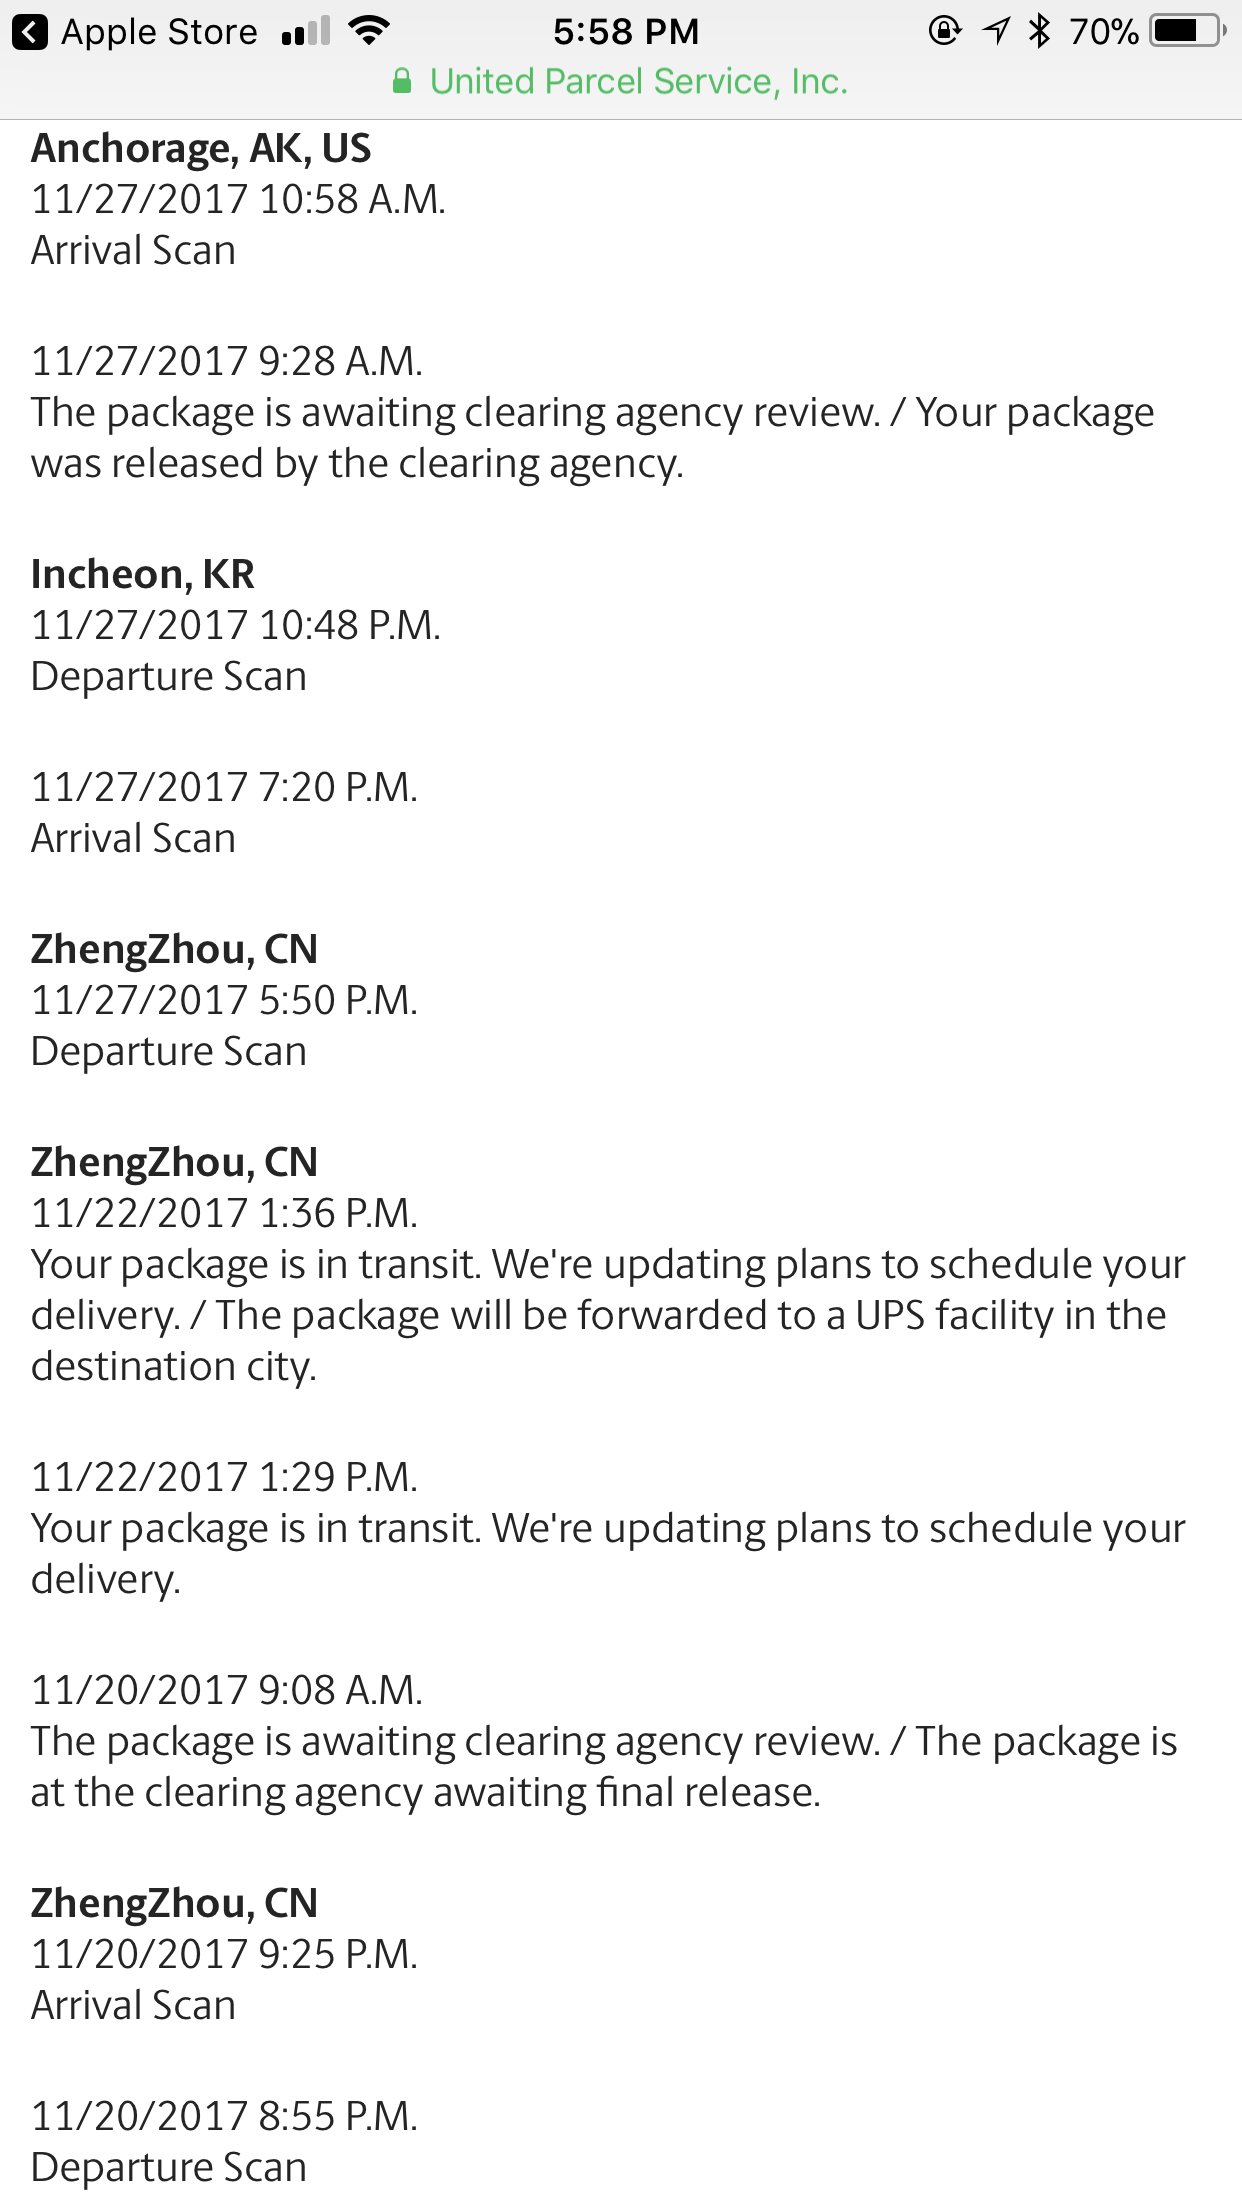The width and height of the screenshot is (1242, 2208).
Task: Tap the 11/22/2017 1:36 P.M. transit update
Action: (x=608, y=1290)
